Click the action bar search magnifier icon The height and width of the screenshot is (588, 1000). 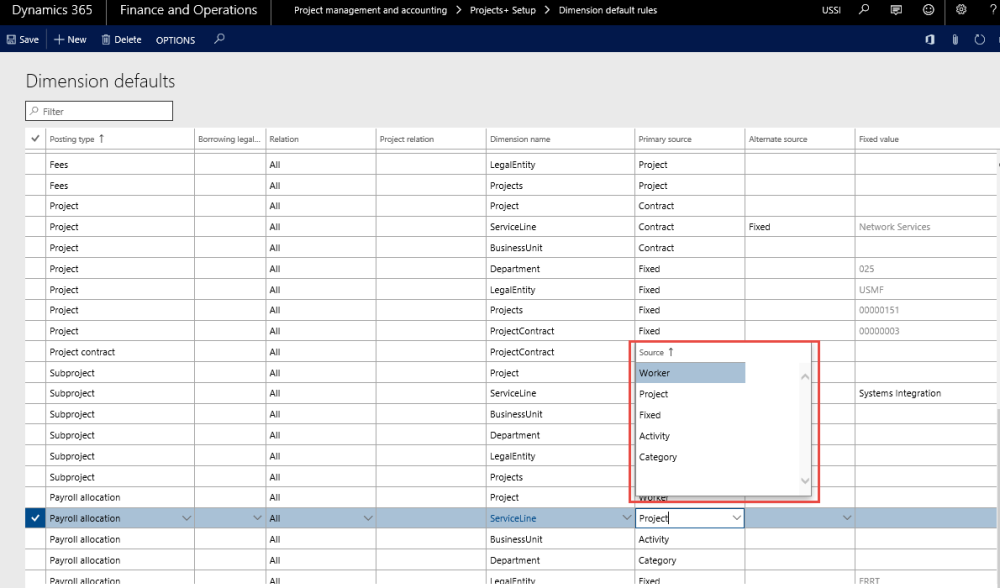coord(219,40)
